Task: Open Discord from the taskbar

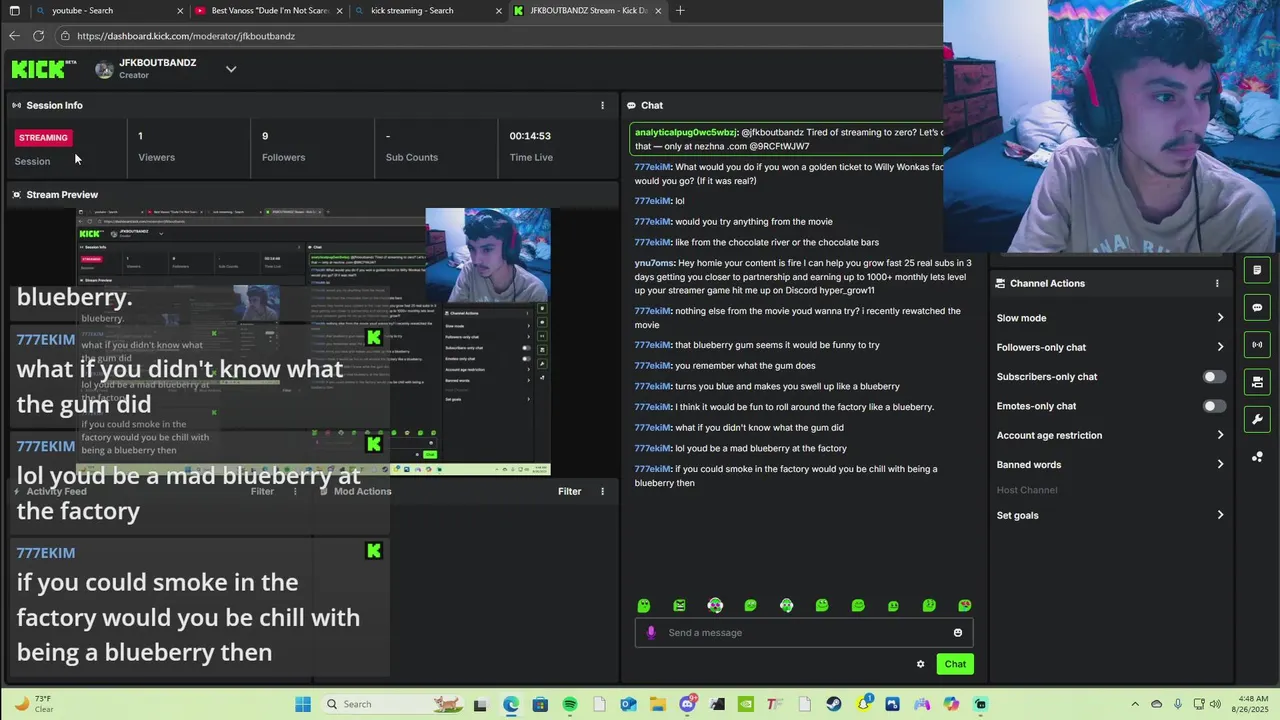Action: [688, 704]
